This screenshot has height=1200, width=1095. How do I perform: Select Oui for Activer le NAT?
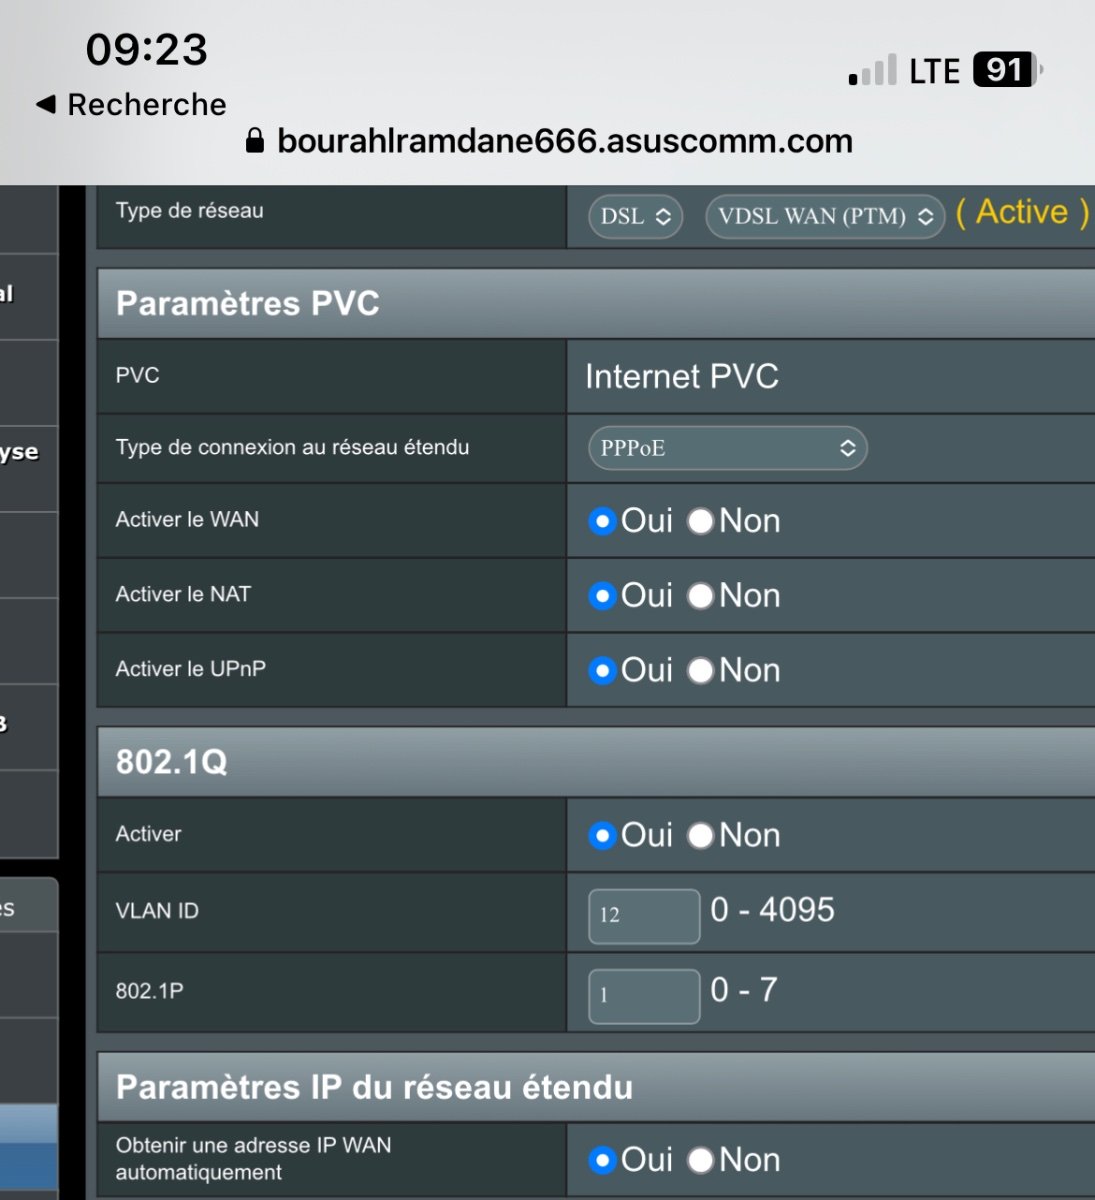(602, 596)
